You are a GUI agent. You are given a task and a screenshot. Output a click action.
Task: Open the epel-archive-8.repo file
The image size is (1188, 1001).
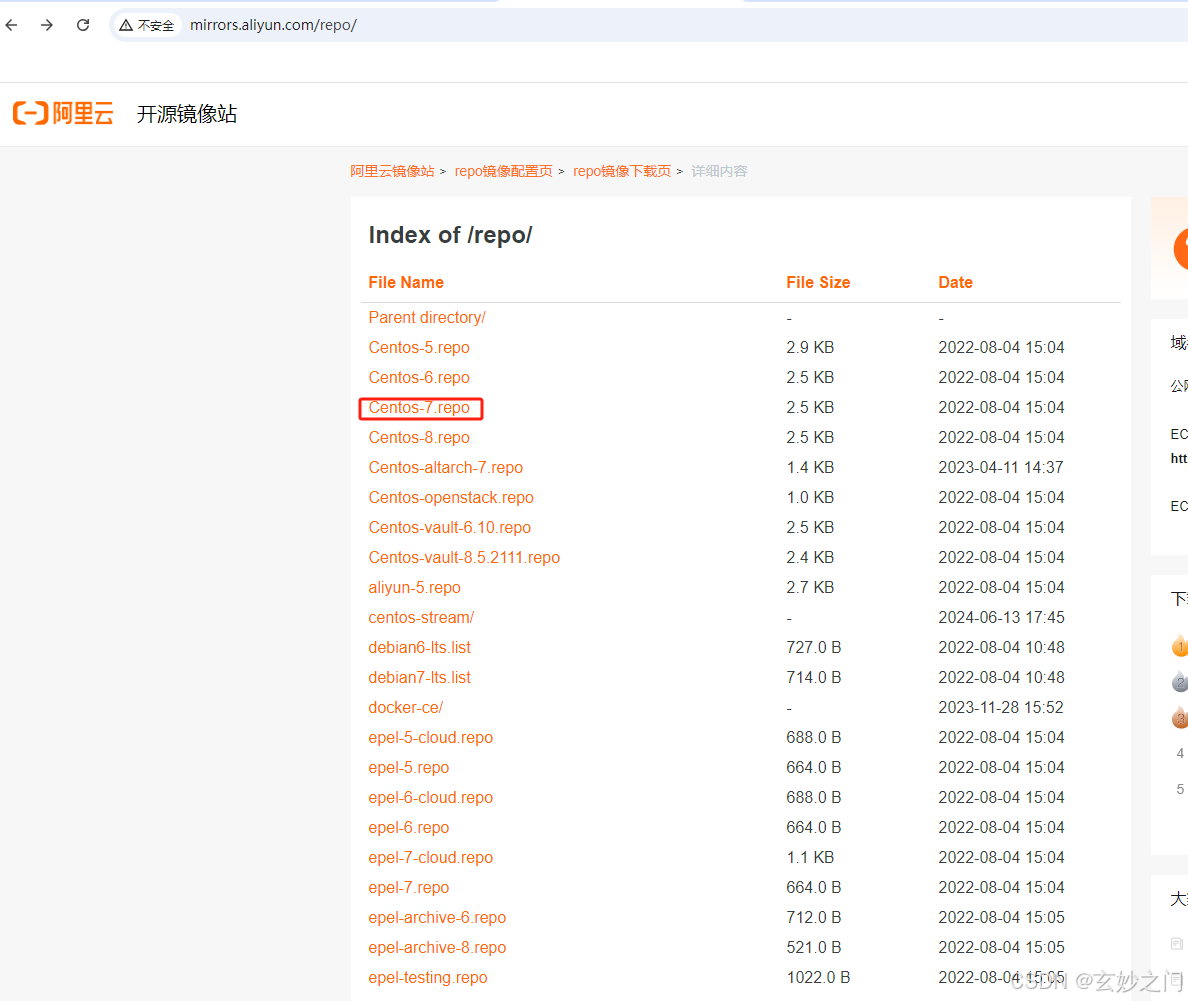pos(437,947)
